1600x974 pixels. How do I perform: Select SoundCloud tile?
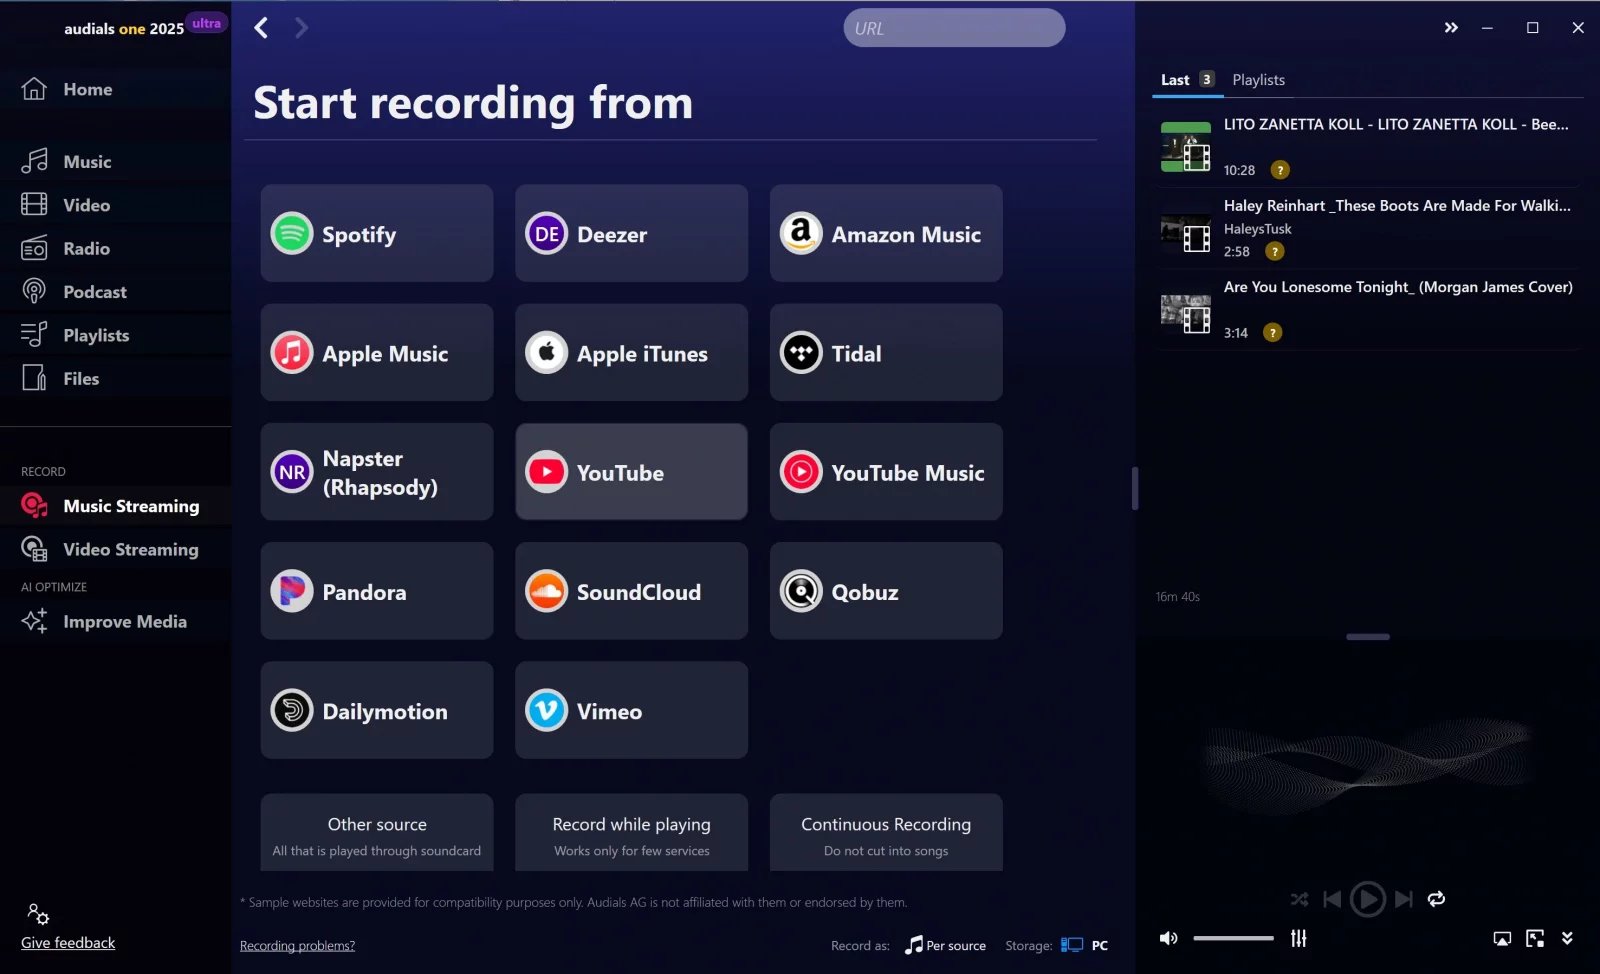click(x=631, y=591)
